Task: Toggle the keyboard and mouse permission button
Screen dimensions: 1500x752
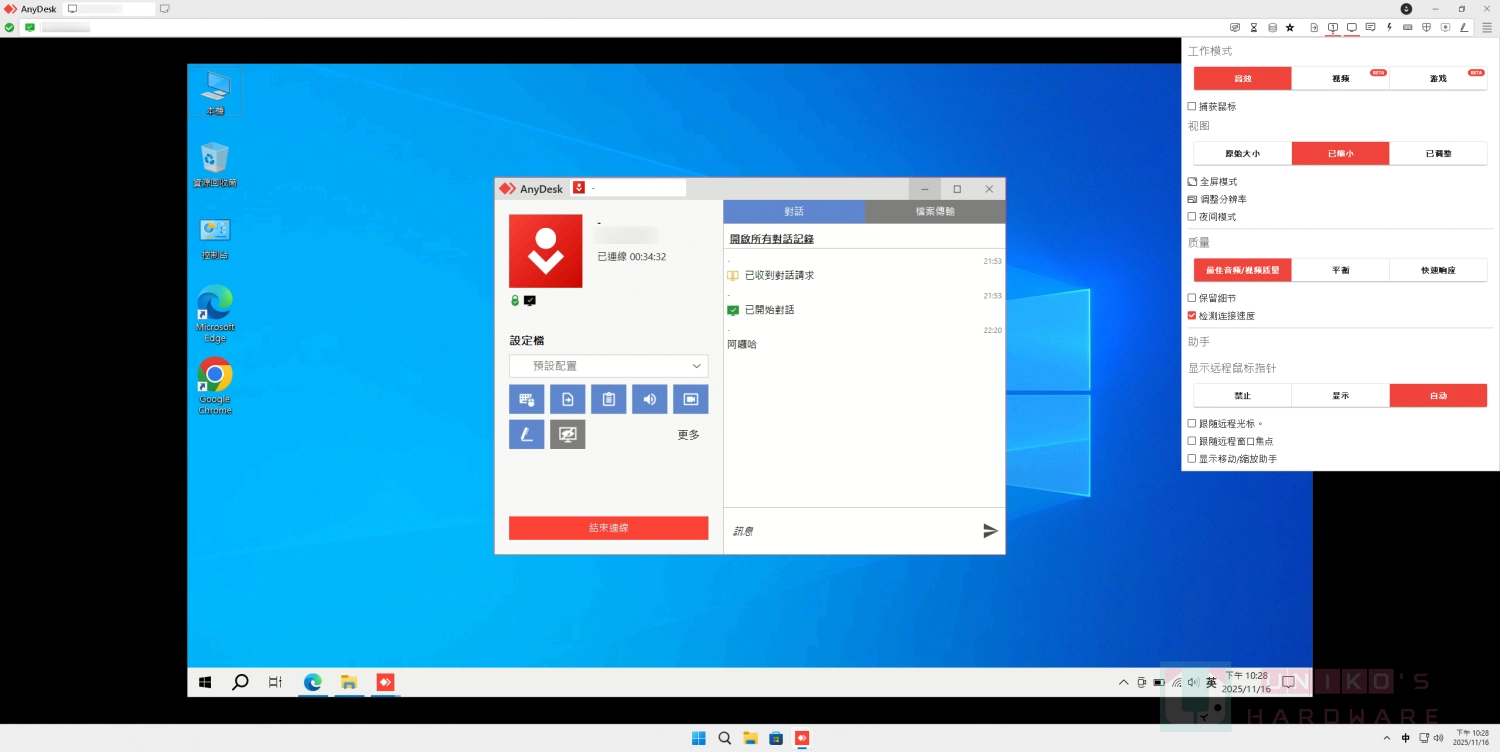Action: (526, 399)
